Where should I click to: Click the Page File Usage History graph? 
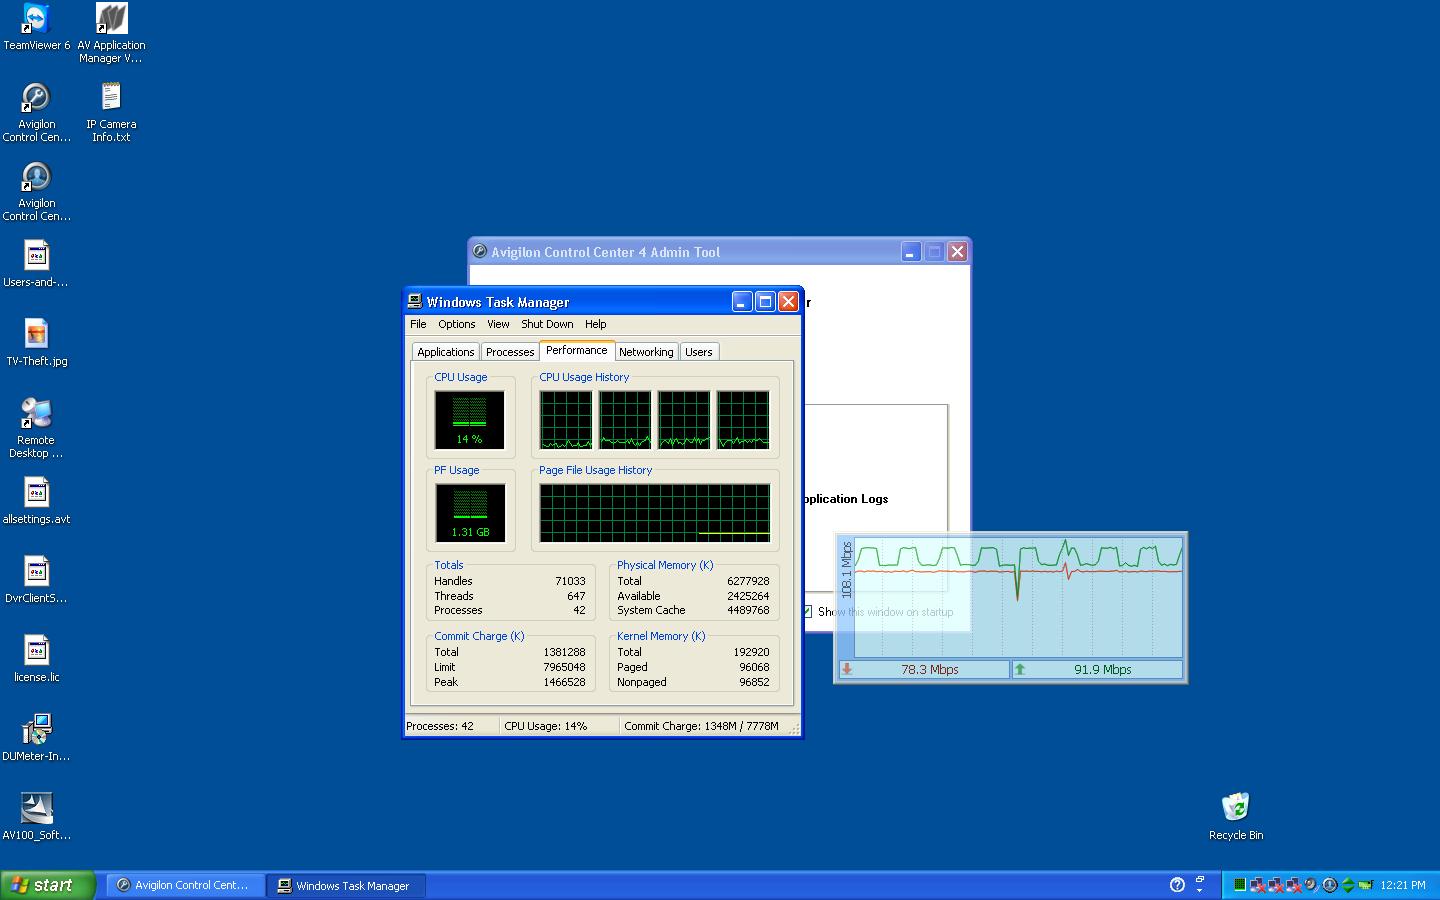655,513
